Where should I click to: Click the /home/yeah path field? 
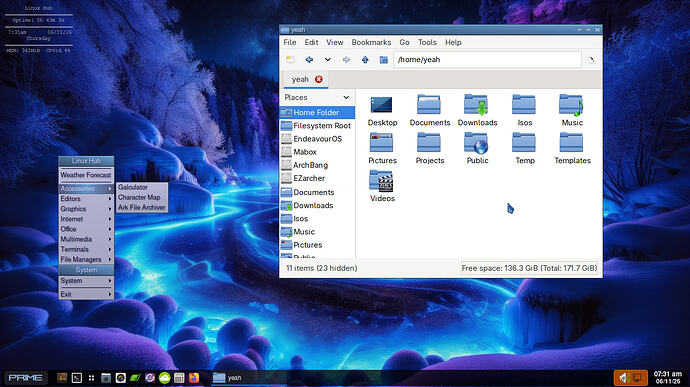tap(487, 59)
